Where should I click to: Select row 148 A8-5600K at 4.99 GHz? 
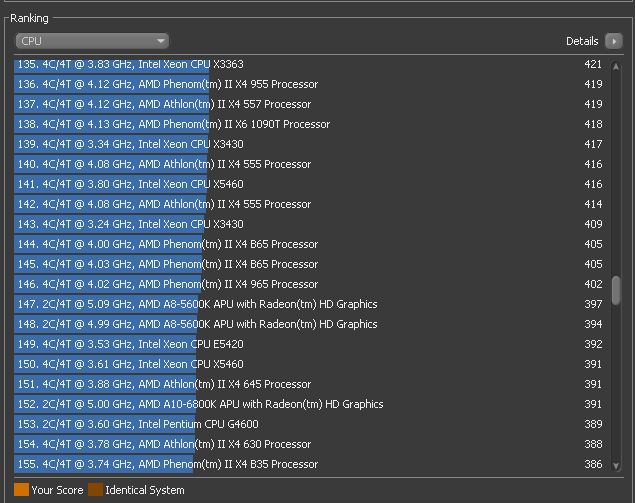311,324
